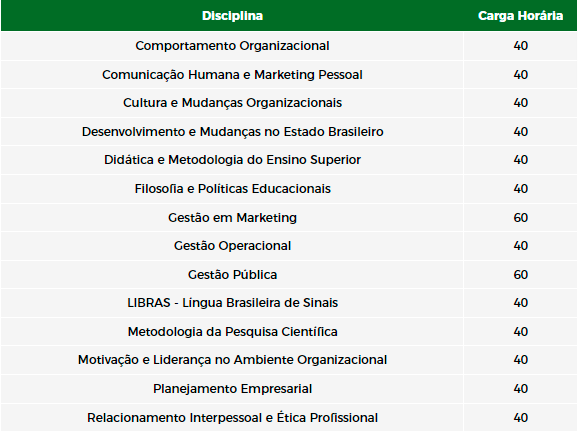Screen dimensions: 578x432
Task: Select Motivação e Liderança no Ambiente Organizacional
Action: pyautogui.click(x=232, y=360)
